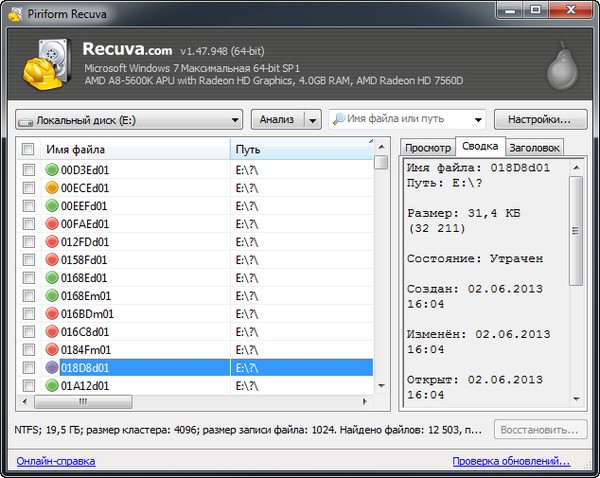Click the purple status icon for 018D8d01
Screen dimensions: 600x478
click(52, 368)
